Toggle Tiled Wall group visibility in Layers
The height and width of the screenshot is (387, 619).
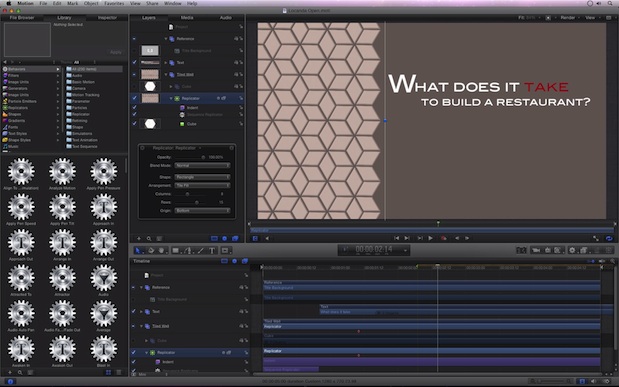pos(134,74)
